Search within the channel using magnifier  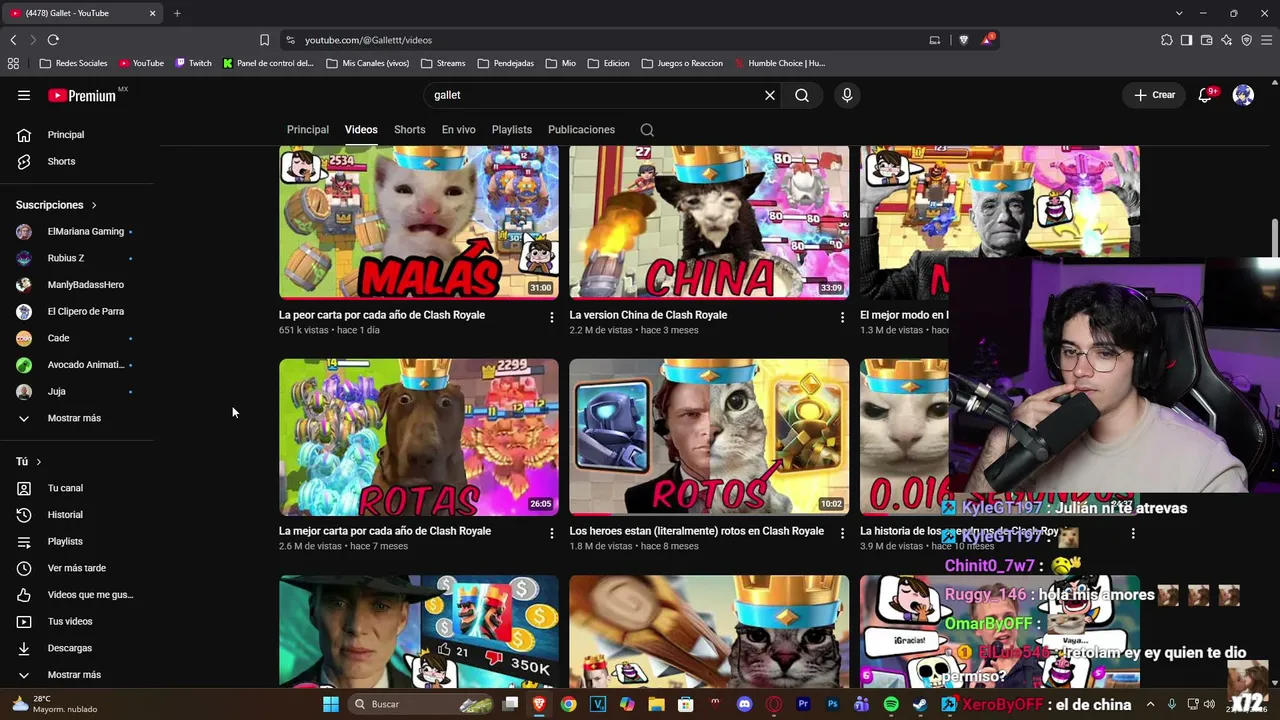tap(647, 130)
